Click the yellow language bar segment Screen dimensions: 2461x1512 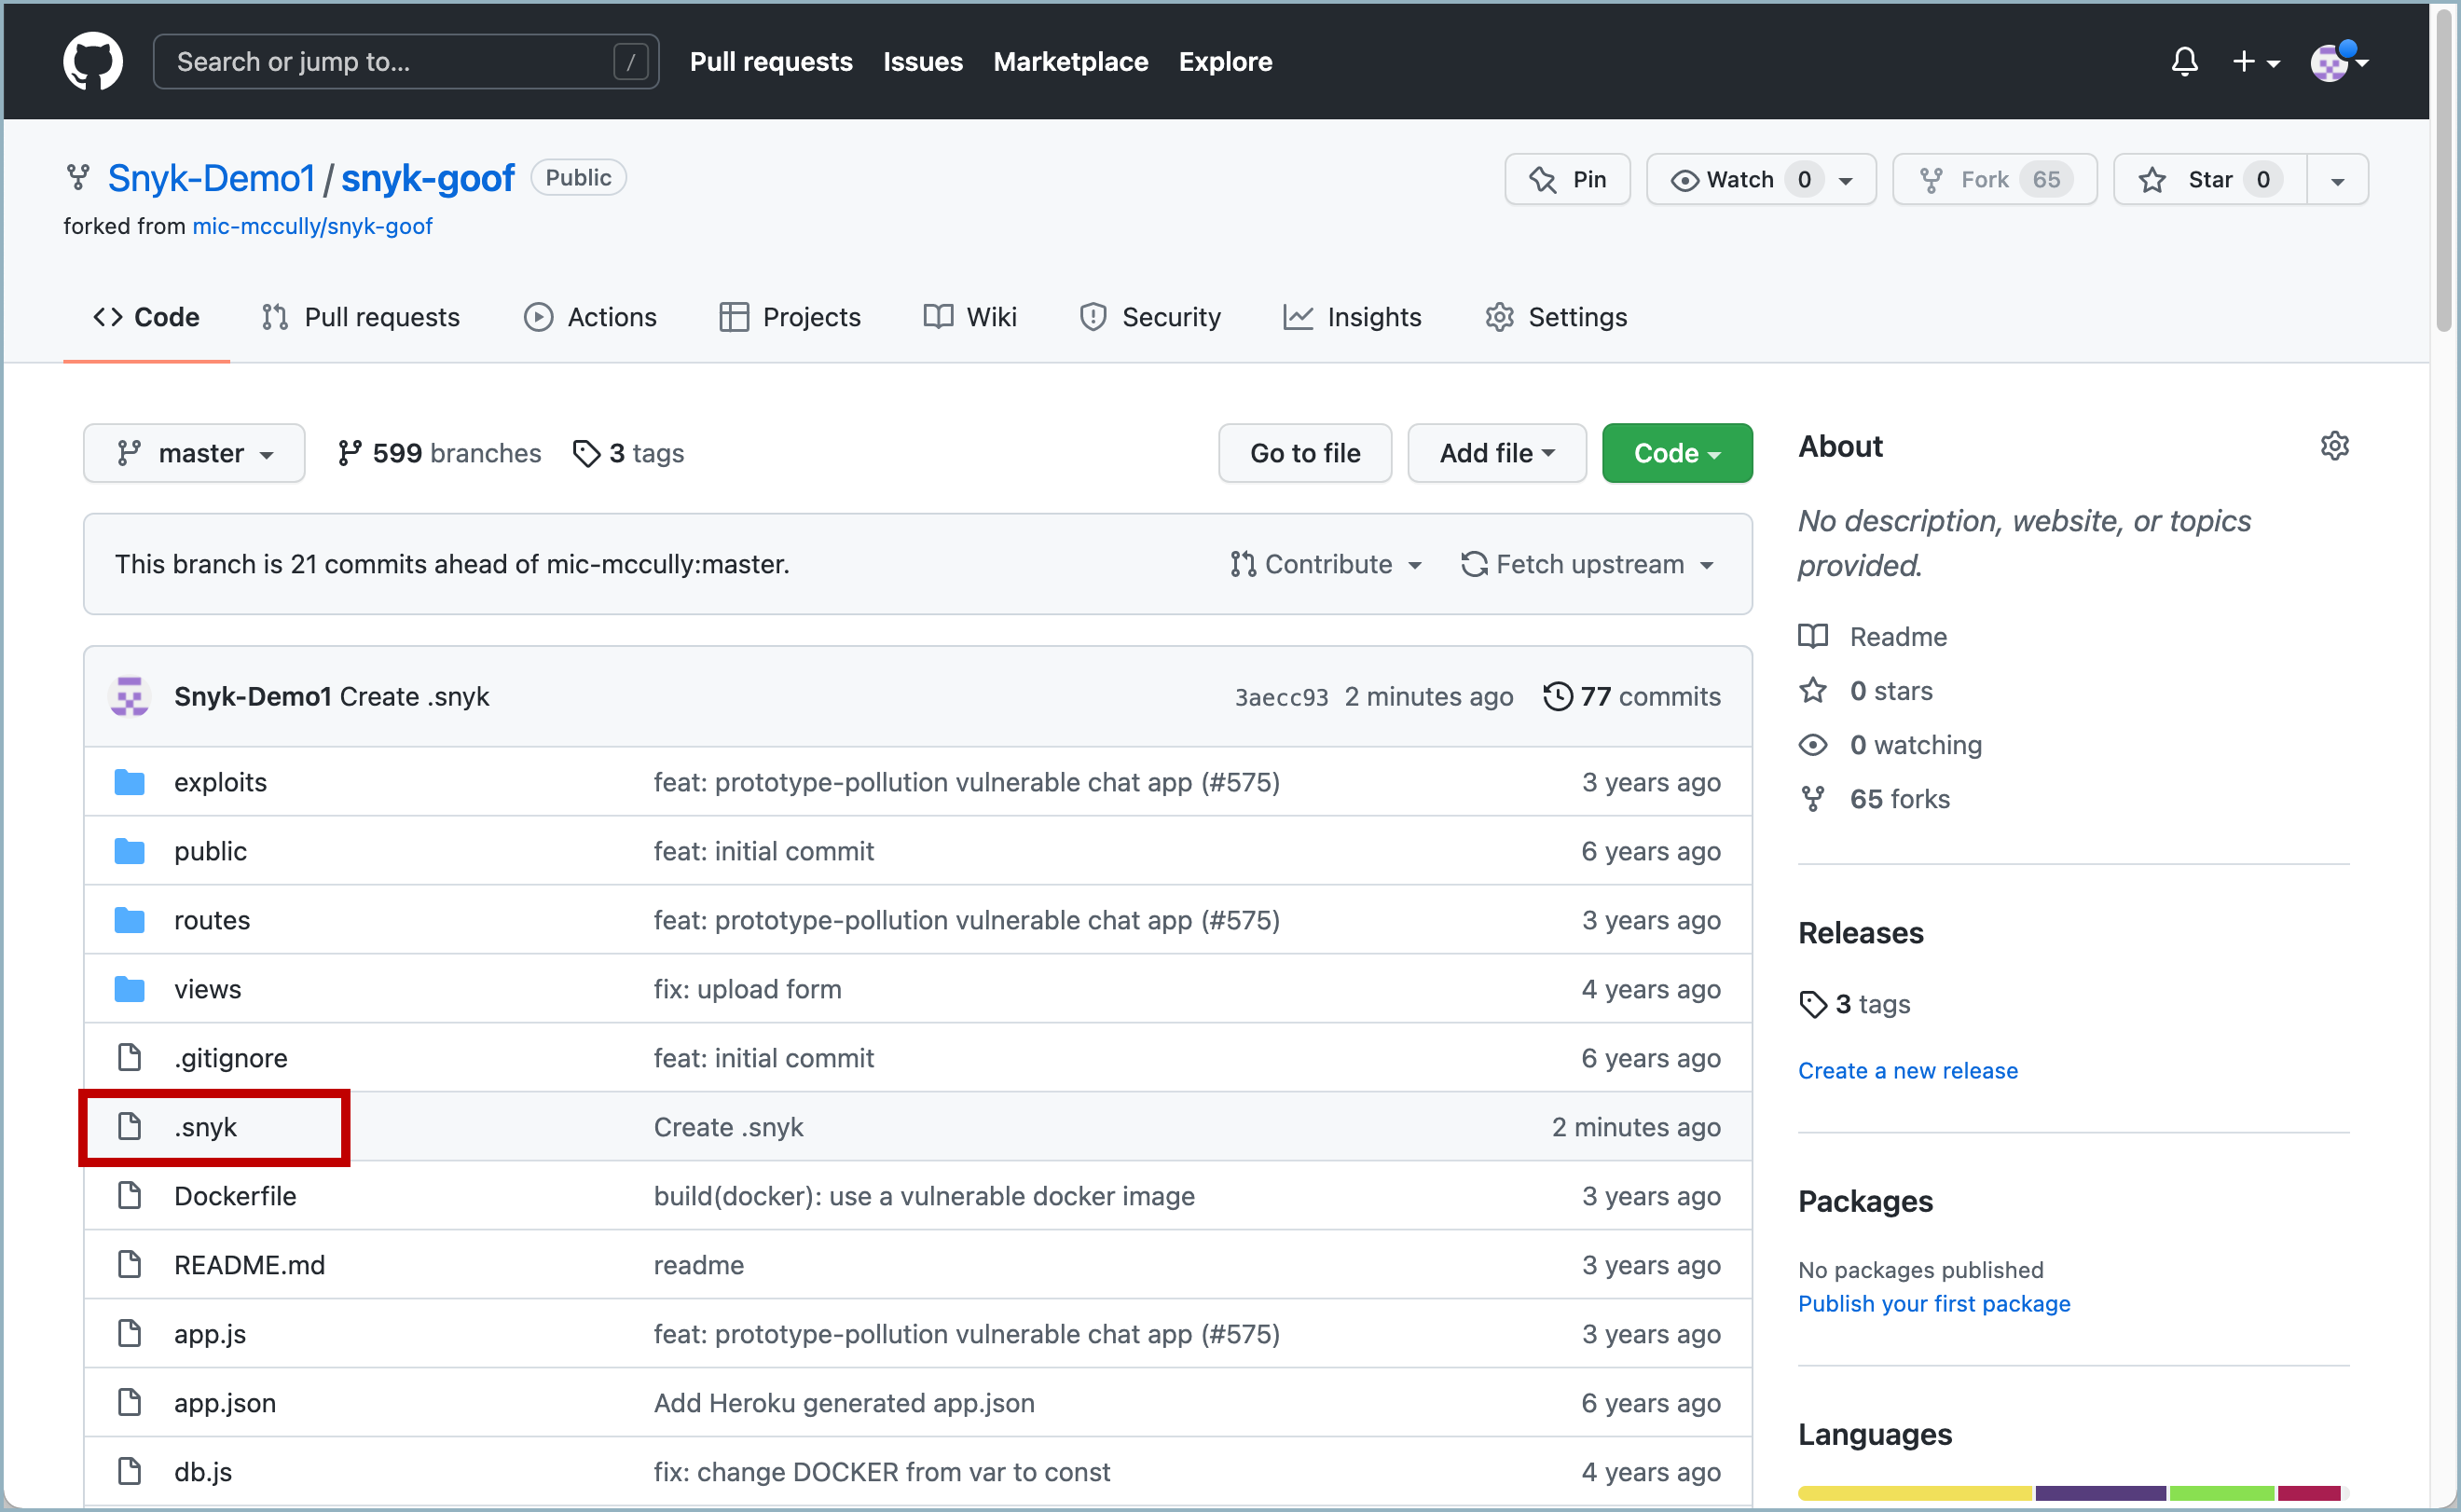1913,1493
